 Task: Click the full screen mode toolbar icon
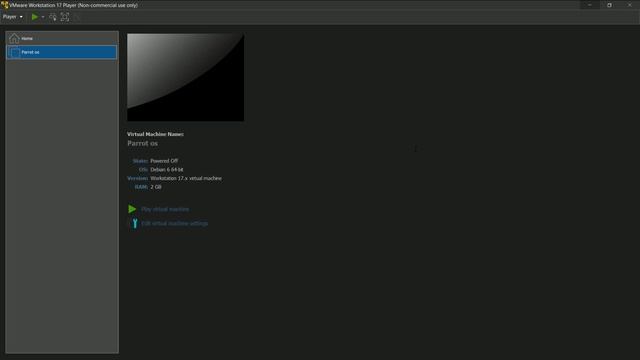[x=64, y=17]
